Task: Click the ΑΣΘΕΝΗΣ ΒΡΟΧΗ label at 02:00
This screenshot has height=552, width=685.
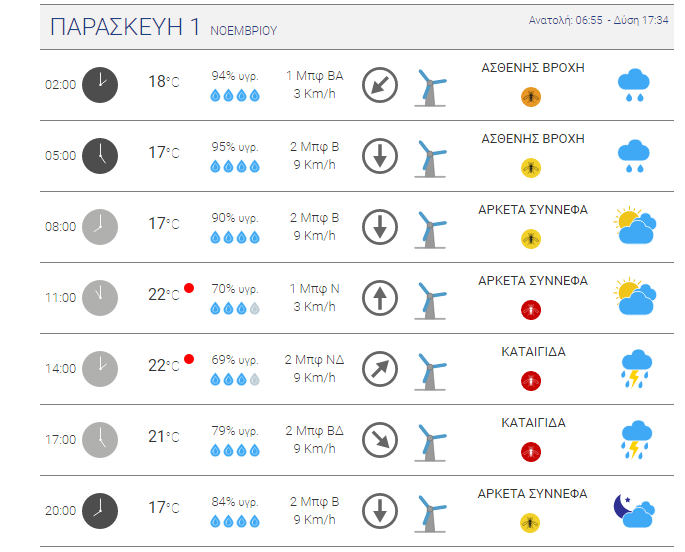Action: point(533,68)
